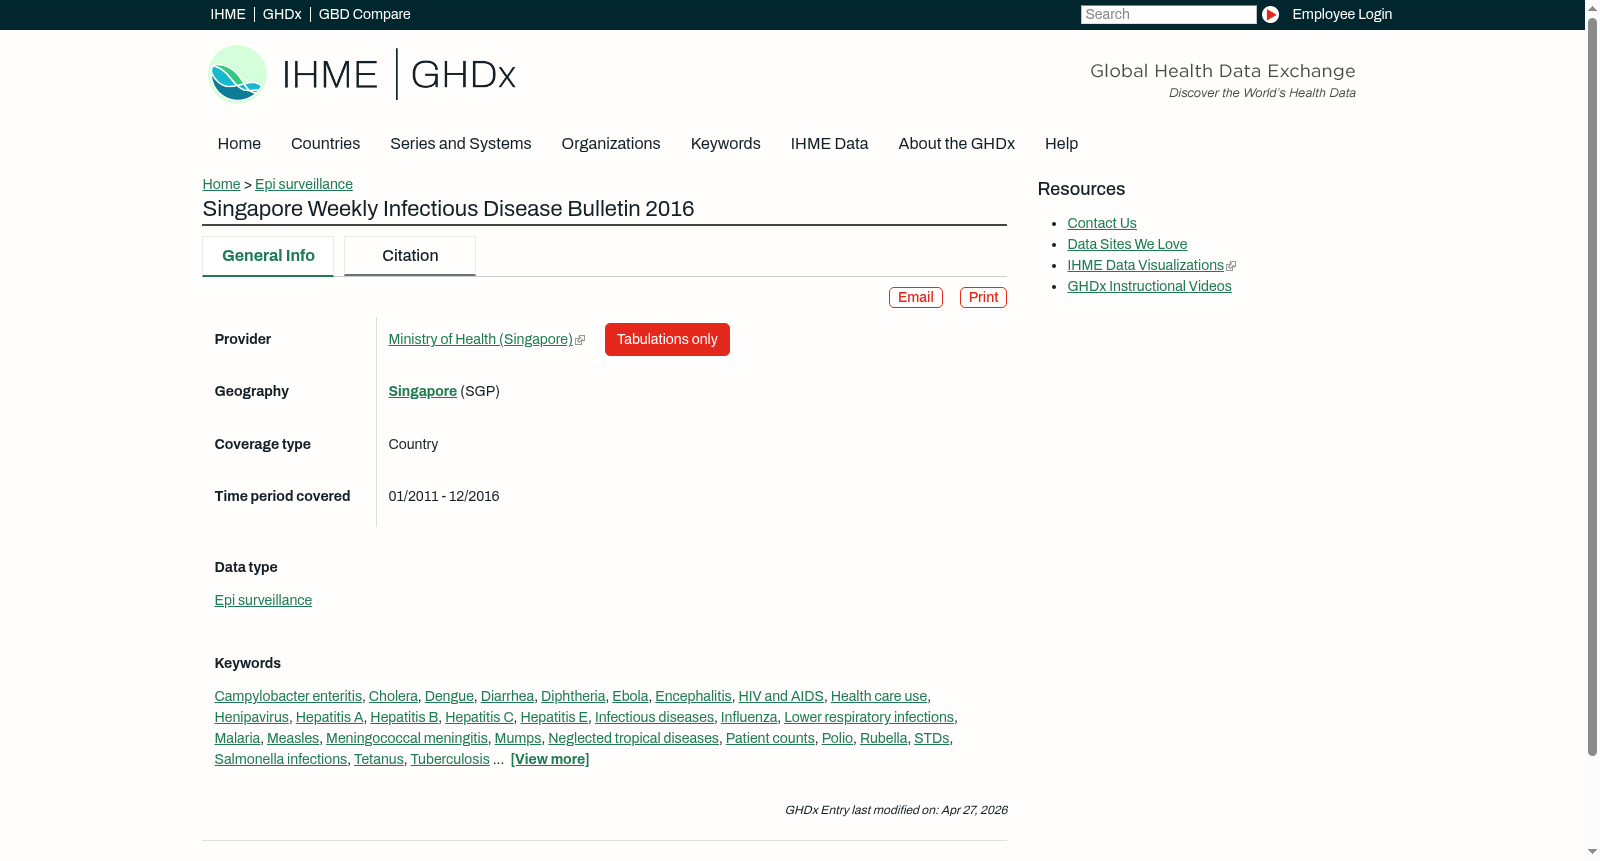Image resolution: width=1600 pixels, height=861 pixels.
Task: Open the Dengue keyword link
Action: tap(449, 697)
